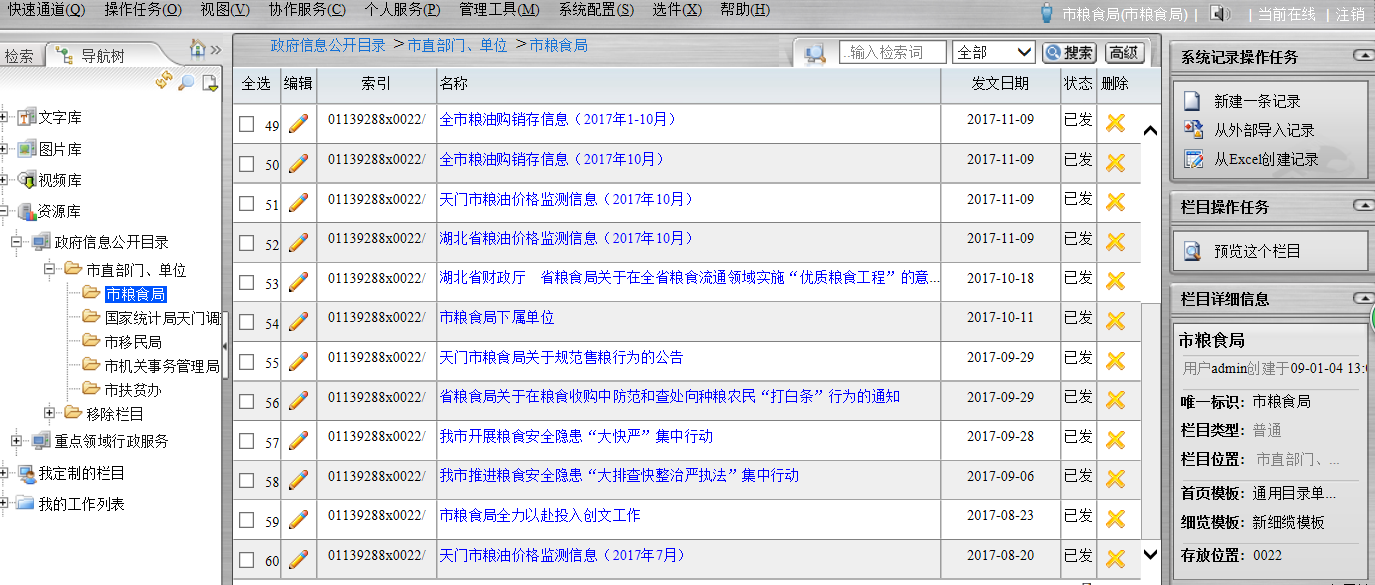This screenshot has width=1375, height=585.
Task: Click the 预览这个栏目 preview icon
Action: (x=1192, y=251)
